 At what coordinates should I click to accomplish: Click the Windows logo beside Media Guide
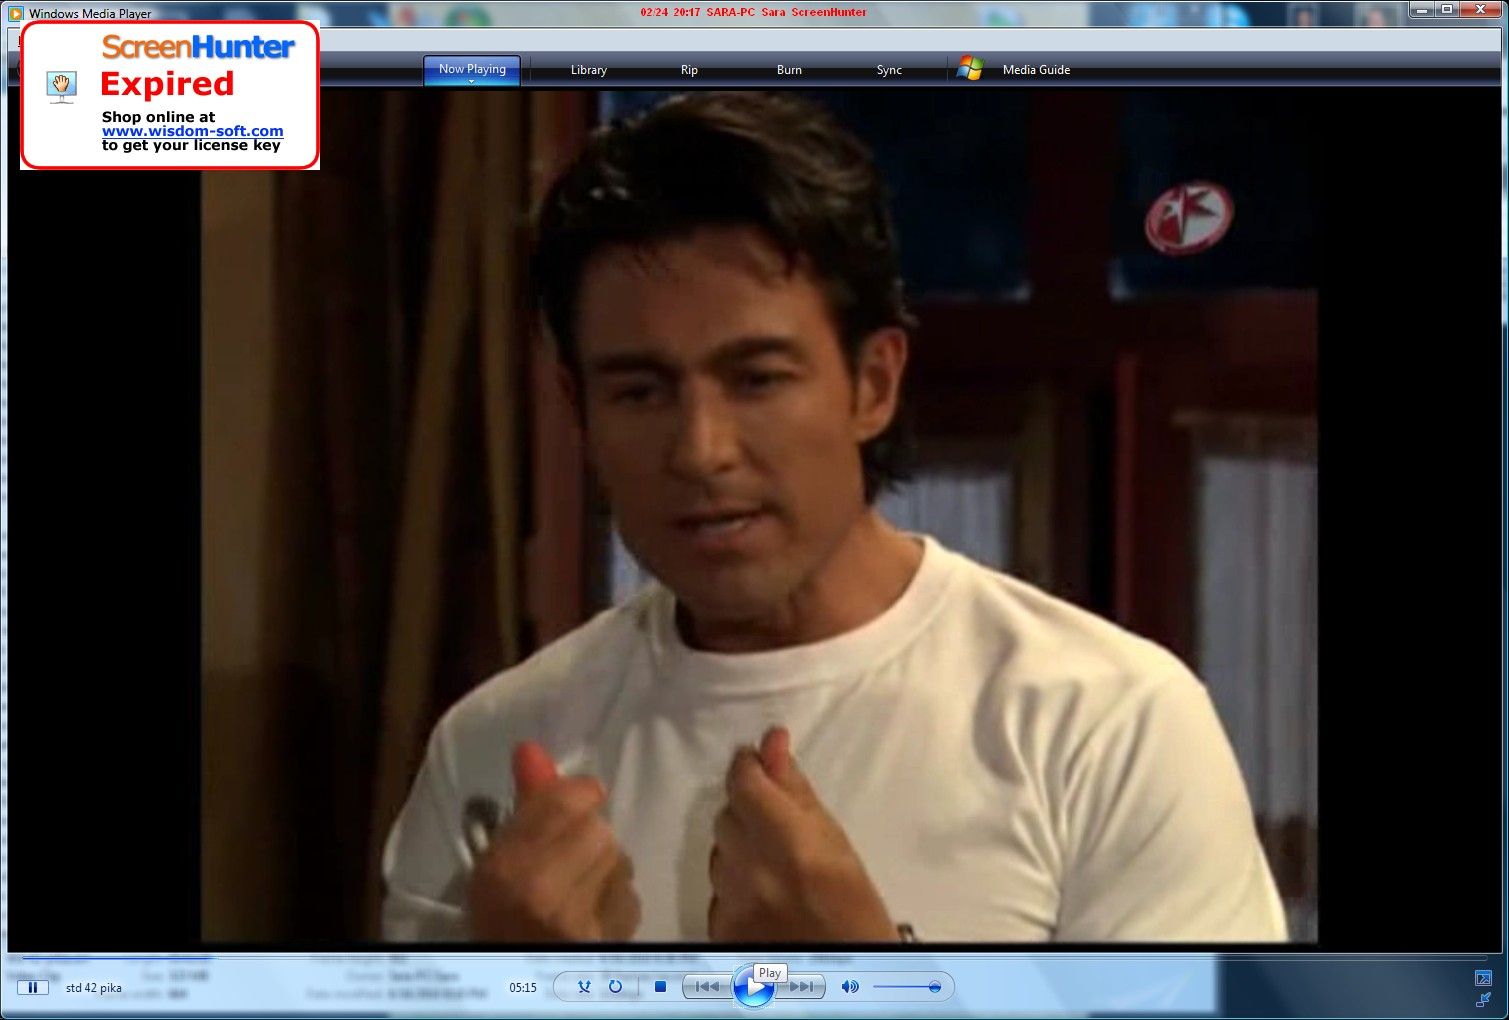969,69
